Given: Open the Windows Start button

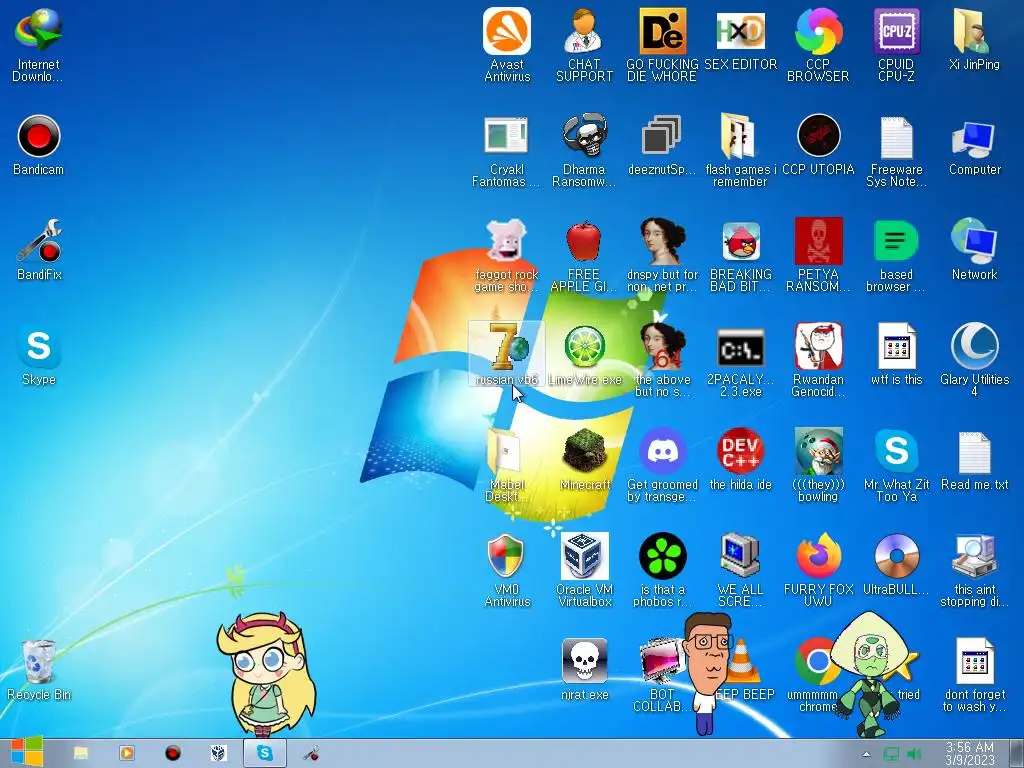Looking at the screenshot, I should pos(25,752).
